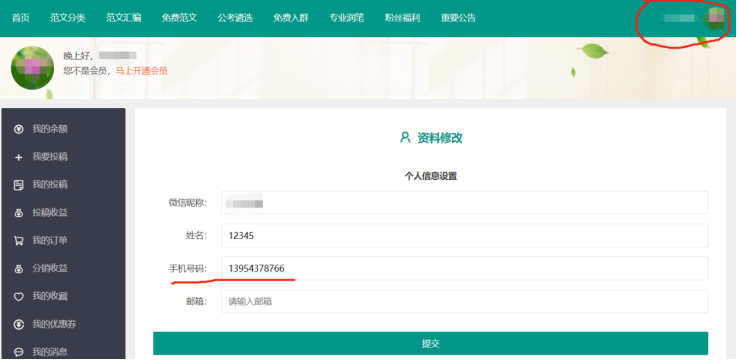Image resolution: width=737 pixels, height=360 pixels.
Task: Click the blurred username in the top-right header
Action: (679, 18)
